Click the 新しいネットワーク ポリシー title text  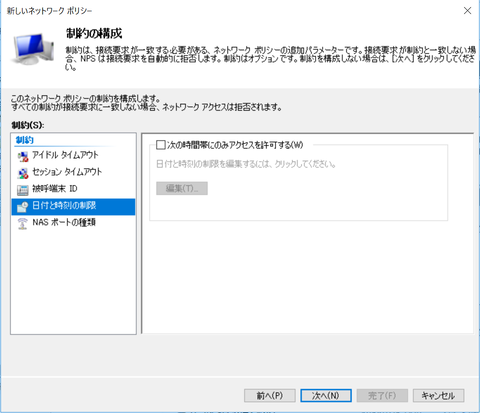(49, 11)
